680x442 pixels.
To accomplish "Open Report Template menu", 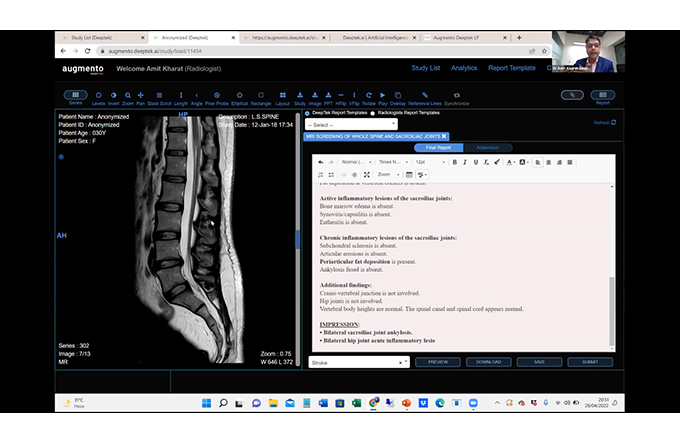I will 512,68.
